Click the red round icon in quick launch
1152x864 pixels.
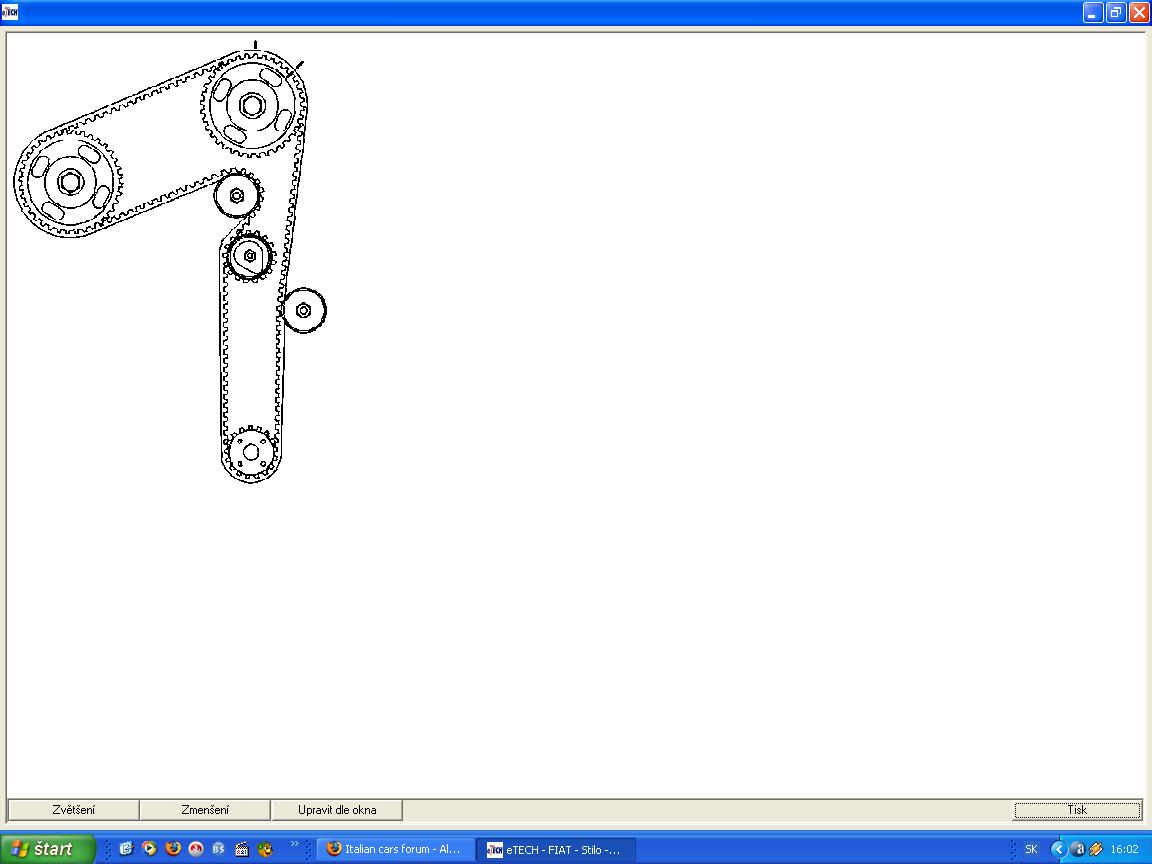point(196,849)
